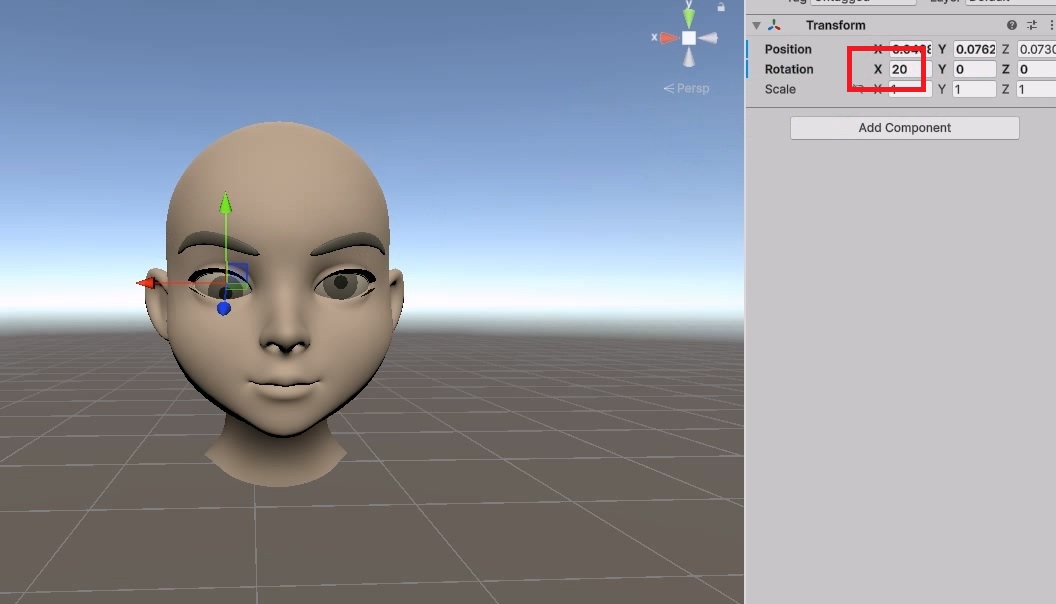Viewport: 1056px width, 604px height.
Task: Click the Scale Z value field
Action: (x=1036, y=90)
